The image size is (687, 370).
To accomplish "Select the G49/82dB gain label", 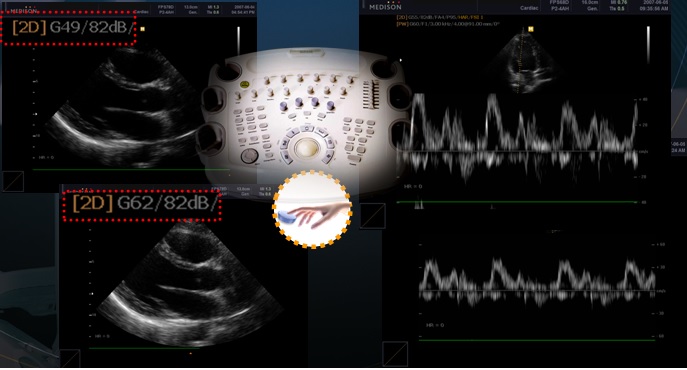I will (91, 27).
